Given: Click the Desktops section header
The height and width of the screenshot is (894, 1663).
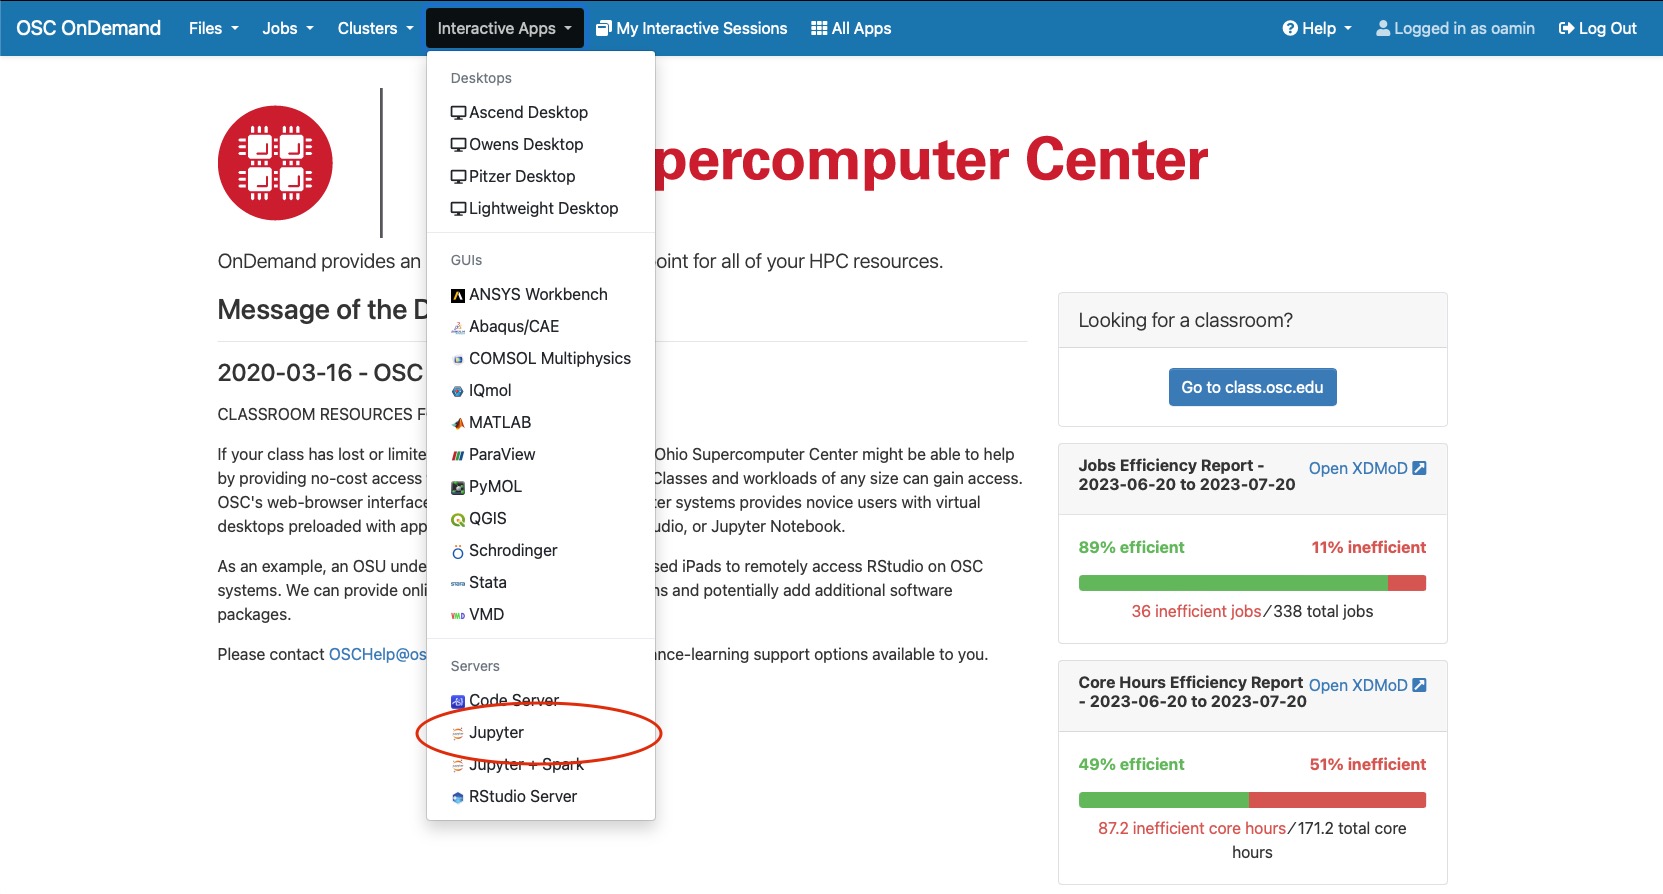Looking at the screenshot, I should point(481,78).
